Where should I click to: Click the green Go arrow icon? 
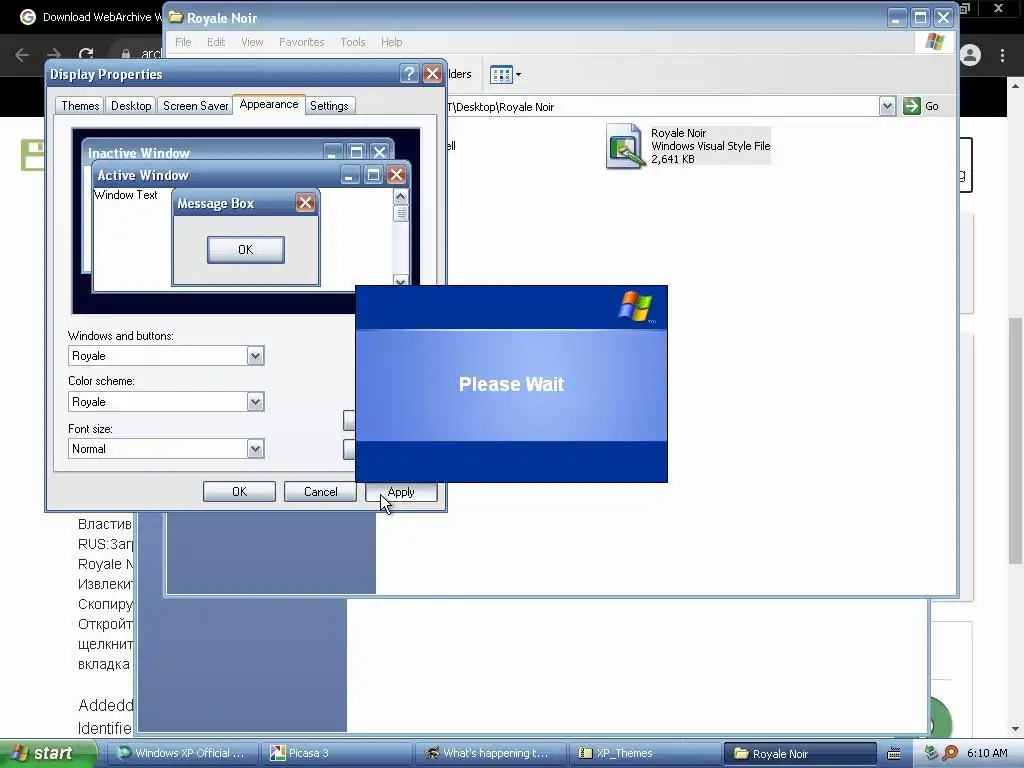tap(912, 106)
